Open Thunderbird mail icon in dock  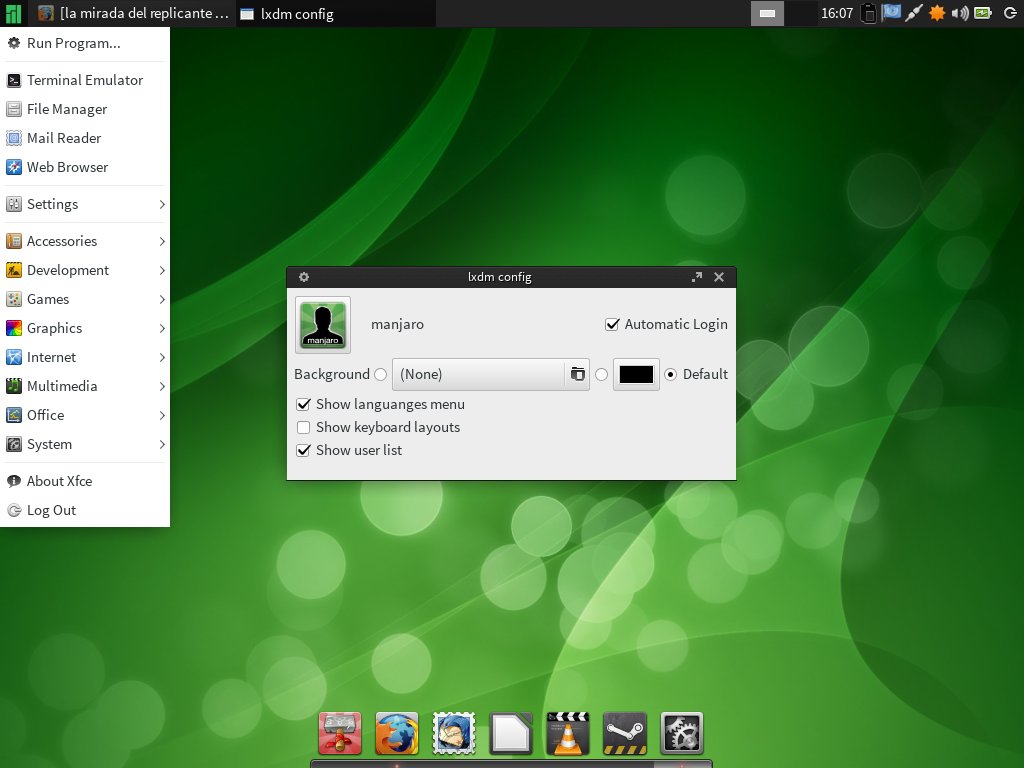pyautogui.click(x=453, y=734)
